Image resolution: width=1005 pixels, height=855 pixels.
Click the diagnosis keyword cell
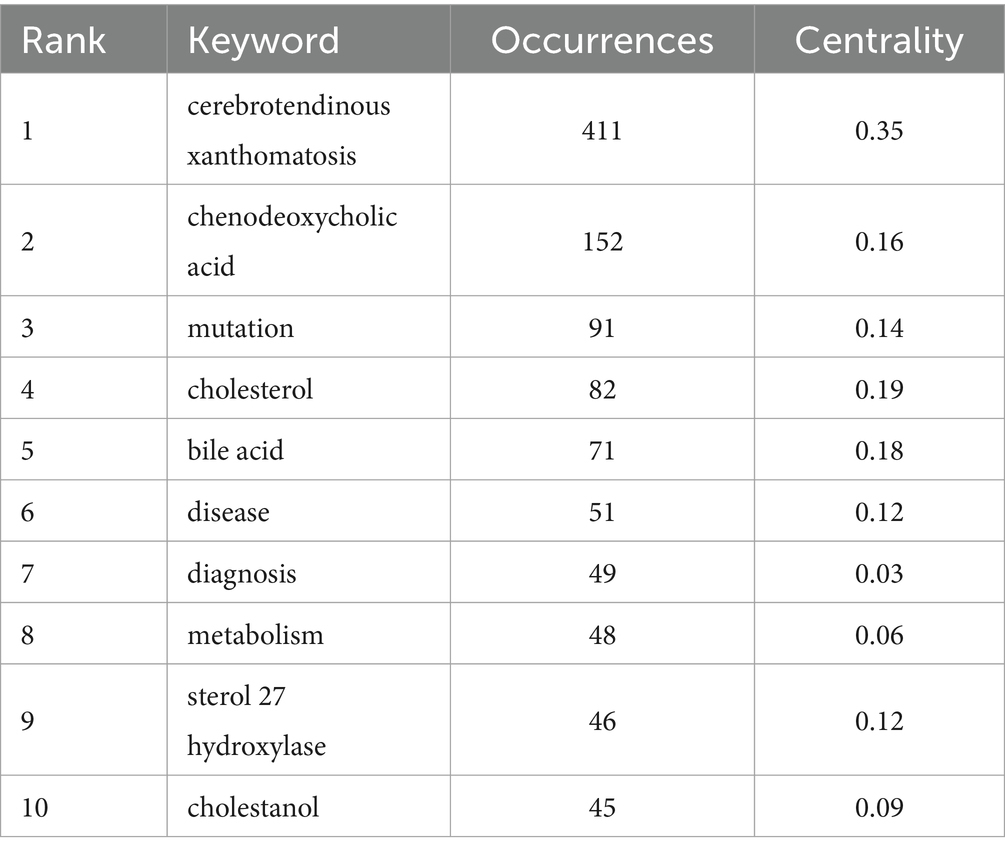(309, 572)
